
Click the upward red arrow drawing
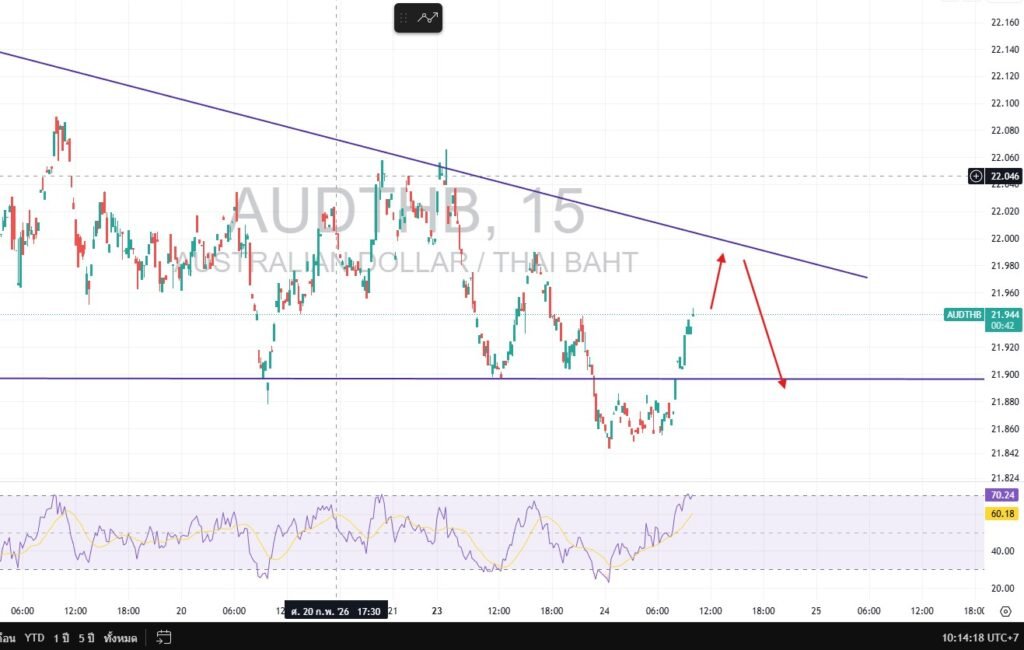point(717,281)
